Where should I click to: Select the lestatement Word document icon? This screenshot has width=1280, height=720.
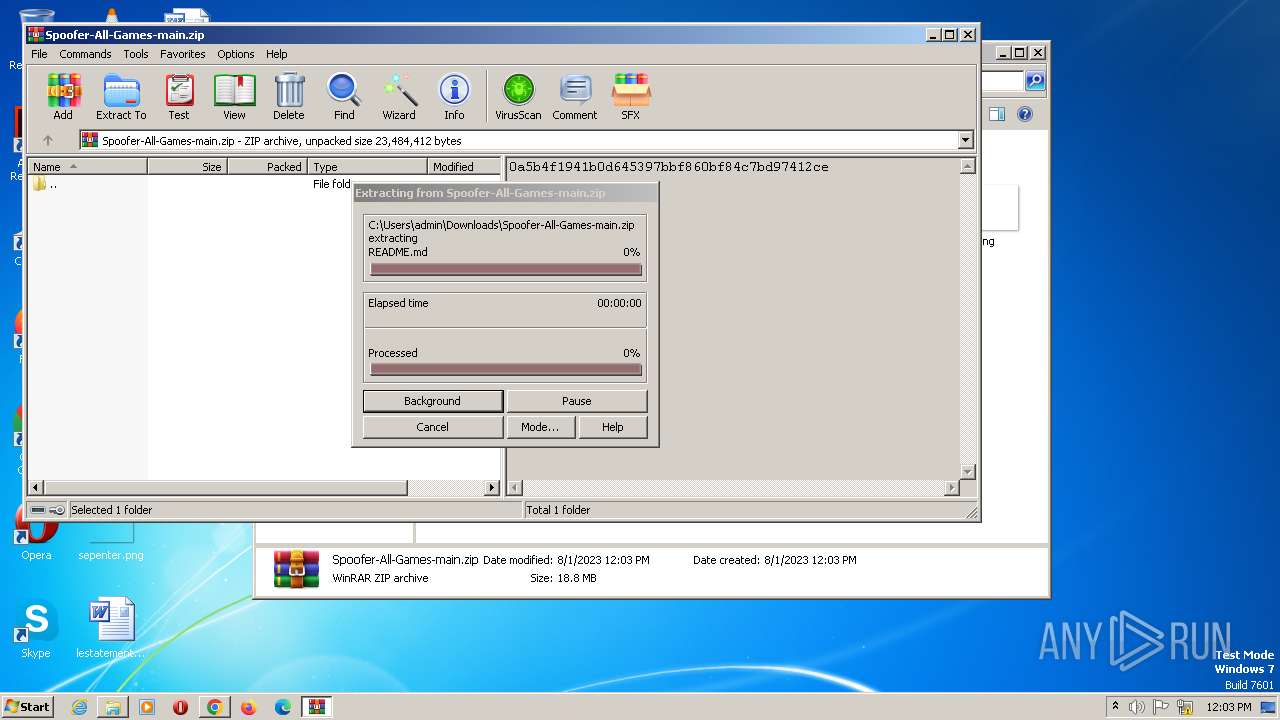111,630
